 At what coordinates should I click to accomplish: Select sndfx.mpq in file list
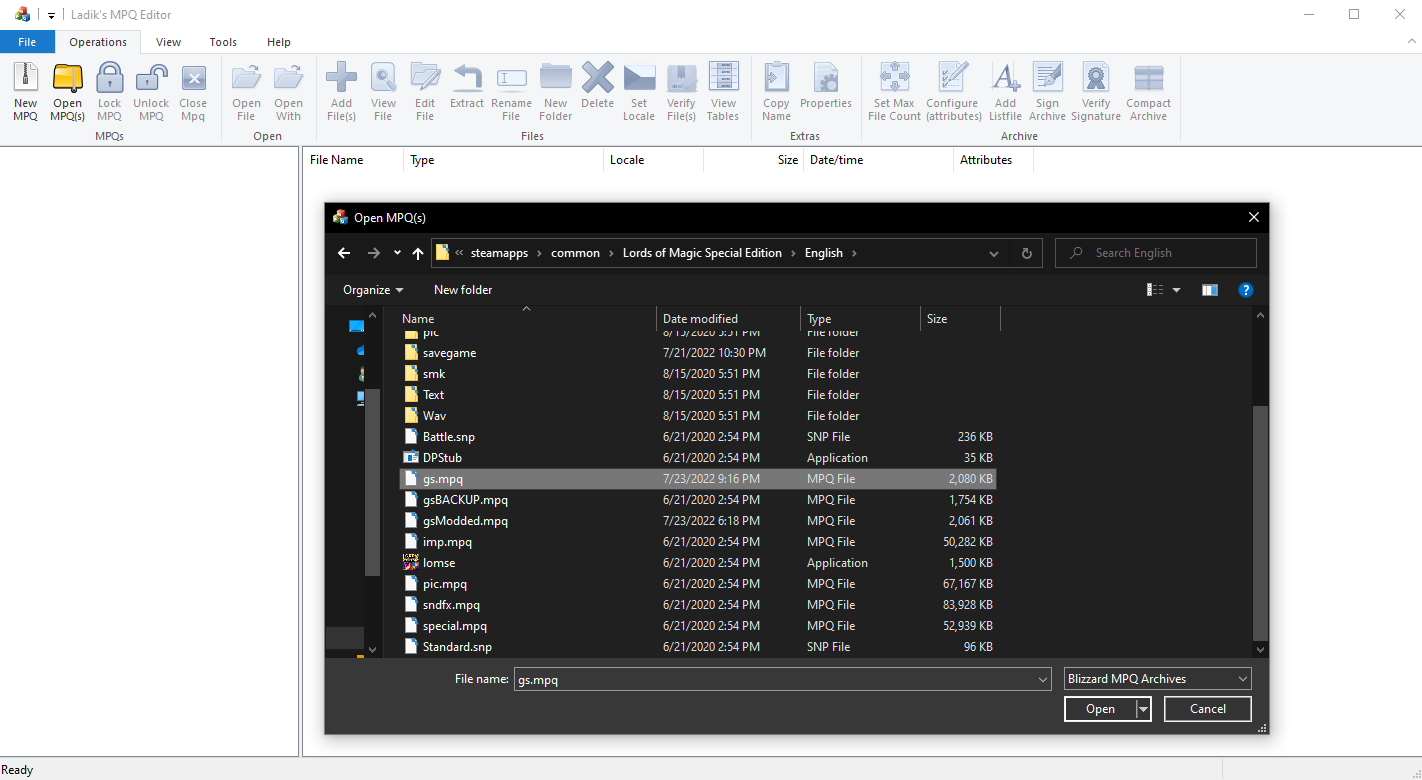(x=698, y=605)
